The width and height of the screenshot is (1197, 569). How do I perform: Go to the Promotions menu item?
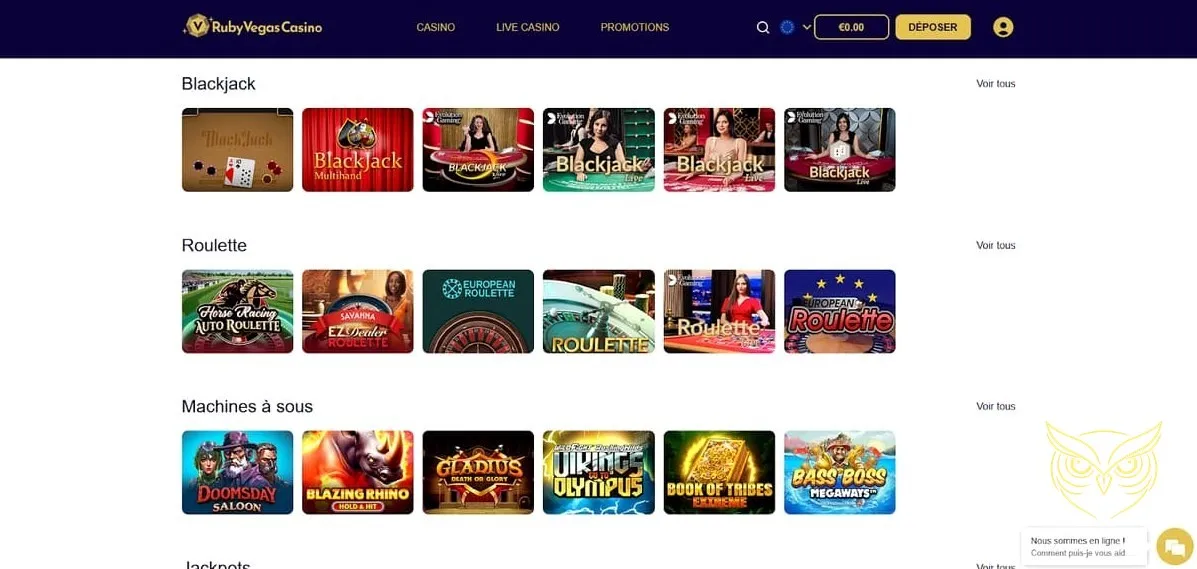click(x=634, y=27)
